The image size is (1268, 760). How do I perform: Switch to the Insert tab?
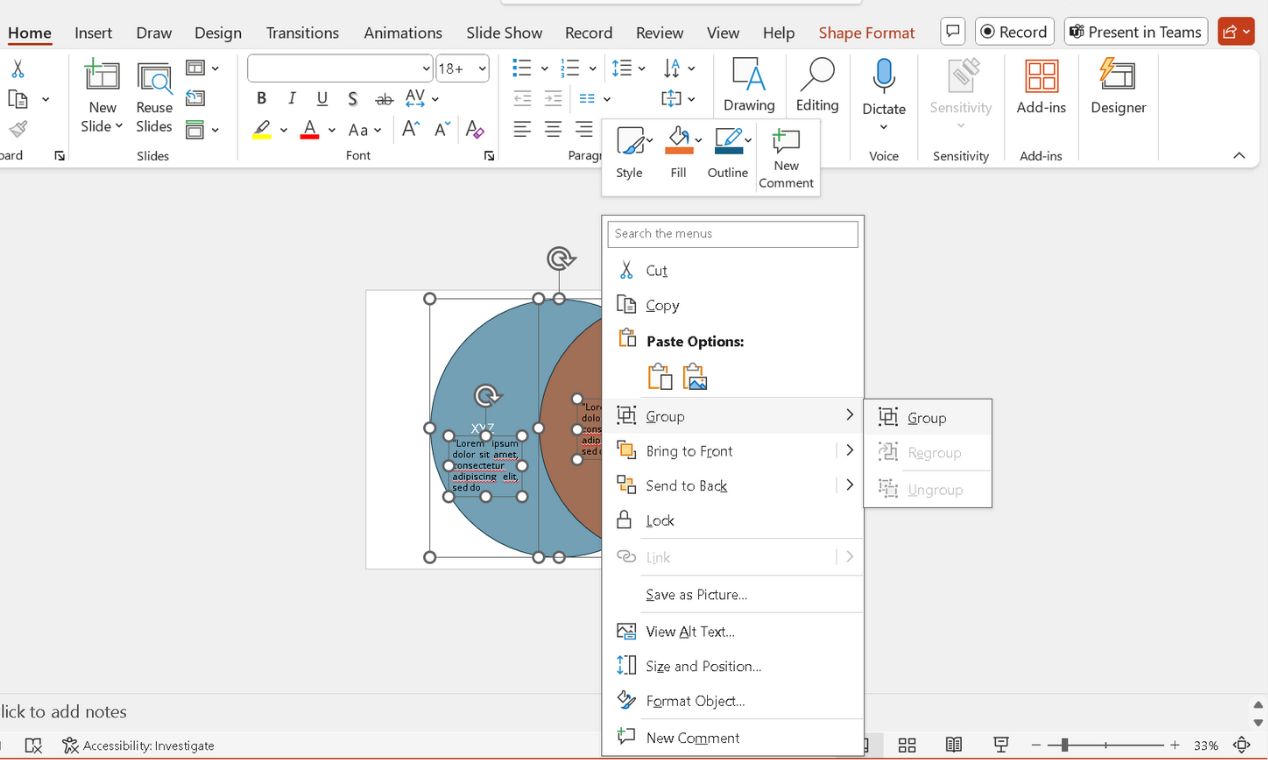pos(93,33)
